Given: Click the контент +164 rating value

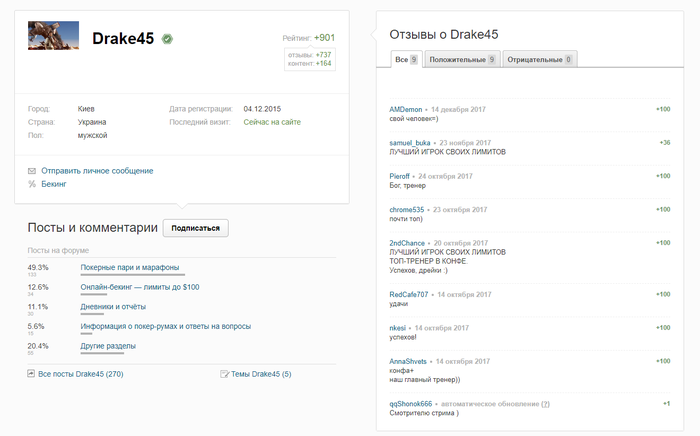Looking at the screenshot, I should coord(323,63).
